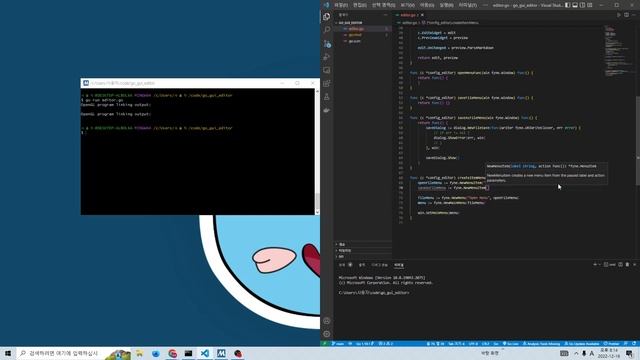
Task: Click the kill terminal trash icon
Action: pyautogui.click(x=627, y=264)
